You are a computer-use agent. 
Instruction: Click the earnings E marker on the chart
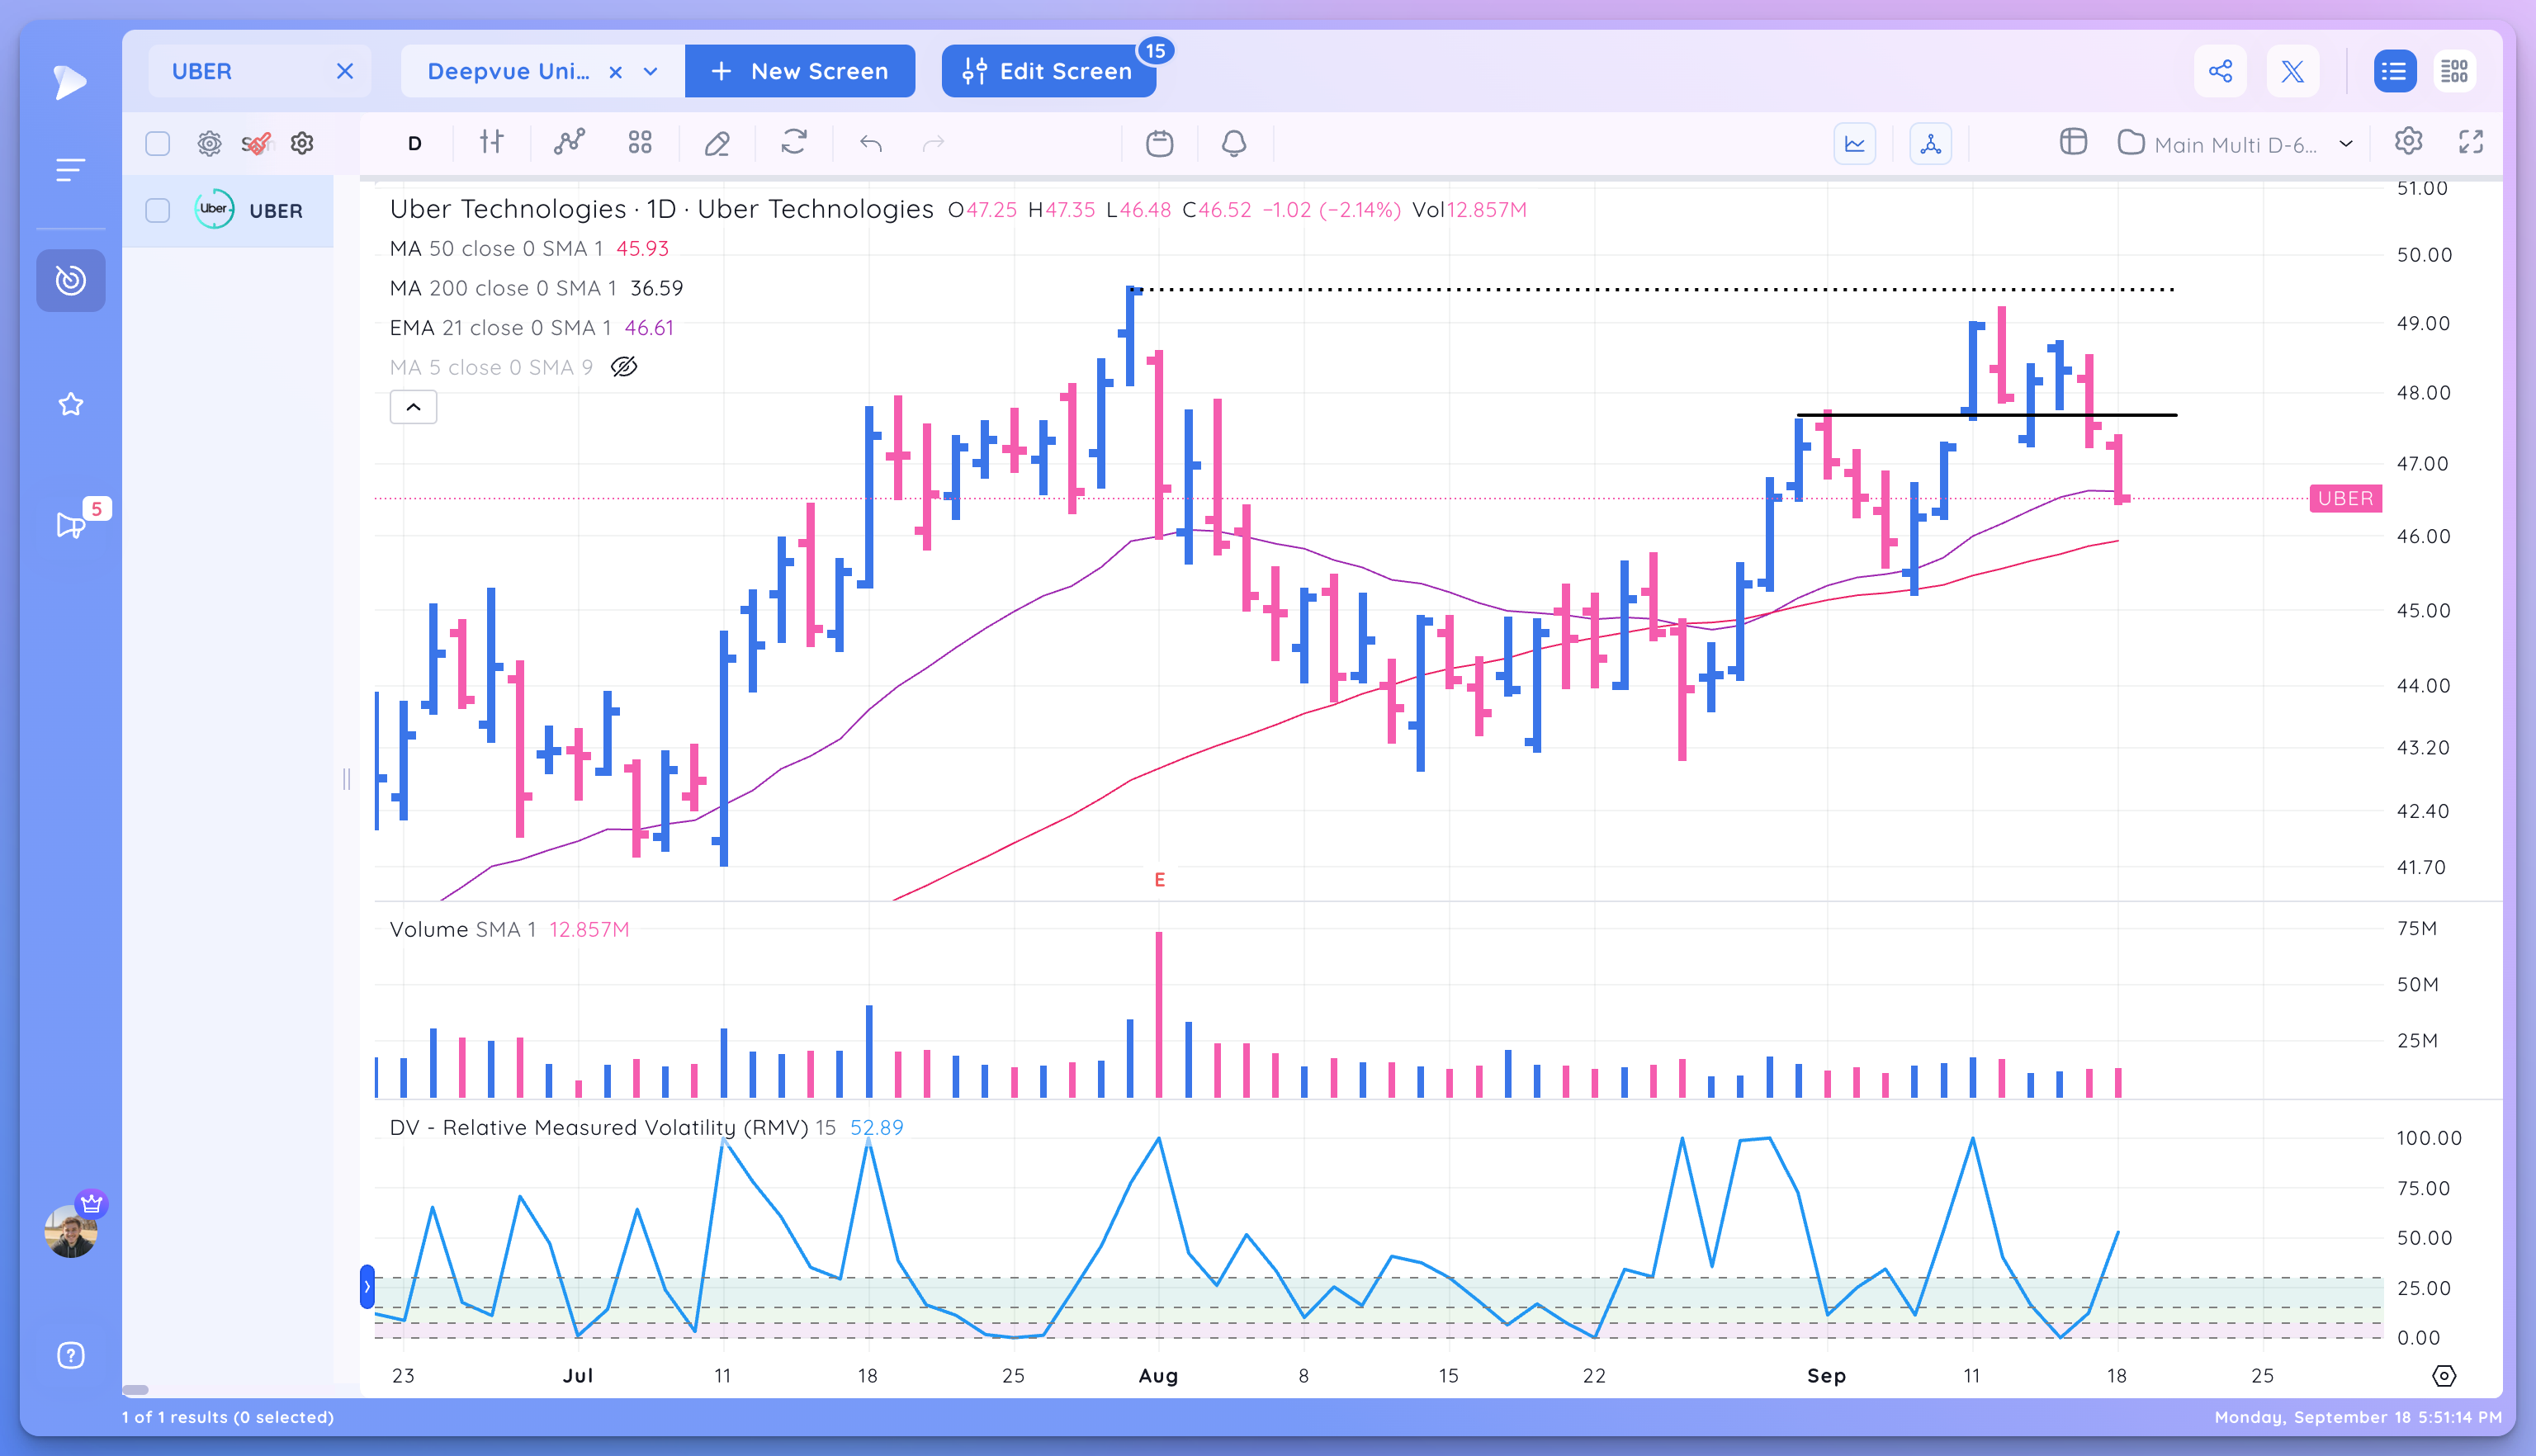pyautogui.click(x=1160, y=880)
